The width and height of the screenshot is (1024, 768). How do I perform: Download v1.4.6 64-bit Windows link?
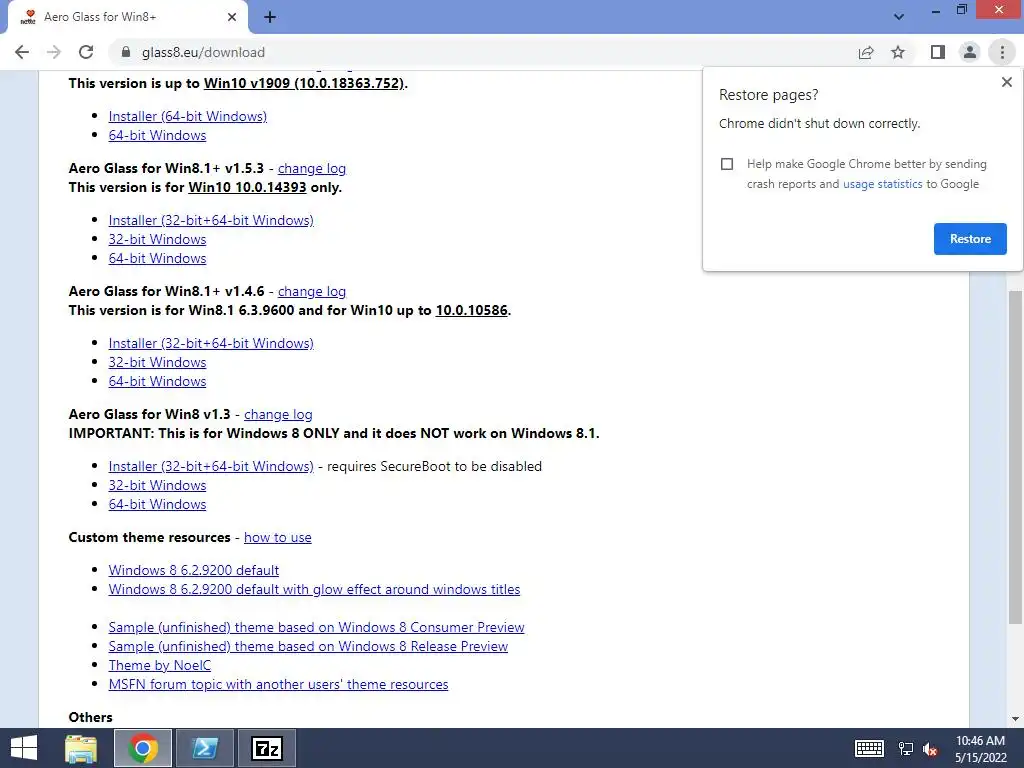point(157,381)
